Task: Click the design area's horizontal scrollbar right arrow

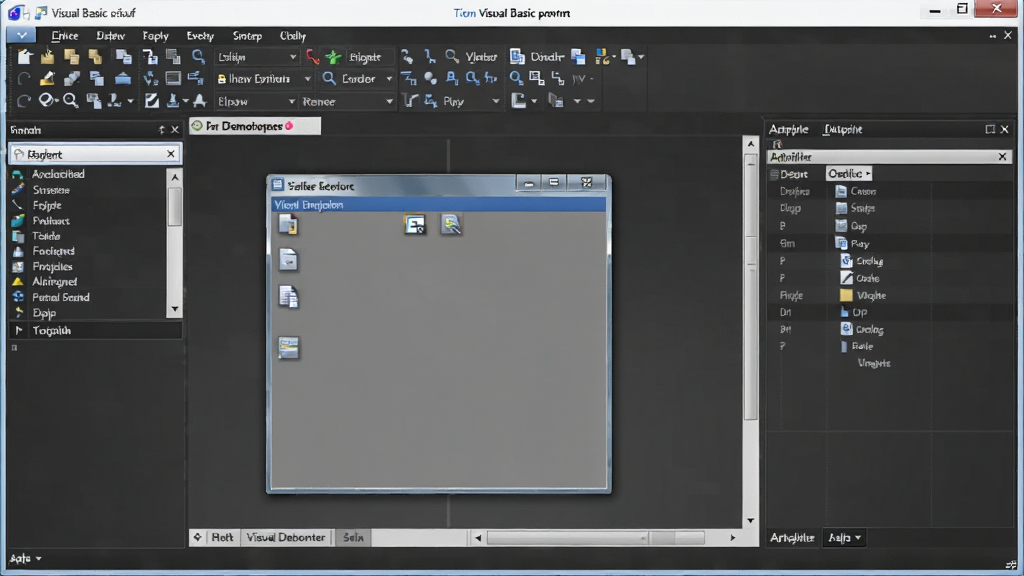Action: coord(733,537)
